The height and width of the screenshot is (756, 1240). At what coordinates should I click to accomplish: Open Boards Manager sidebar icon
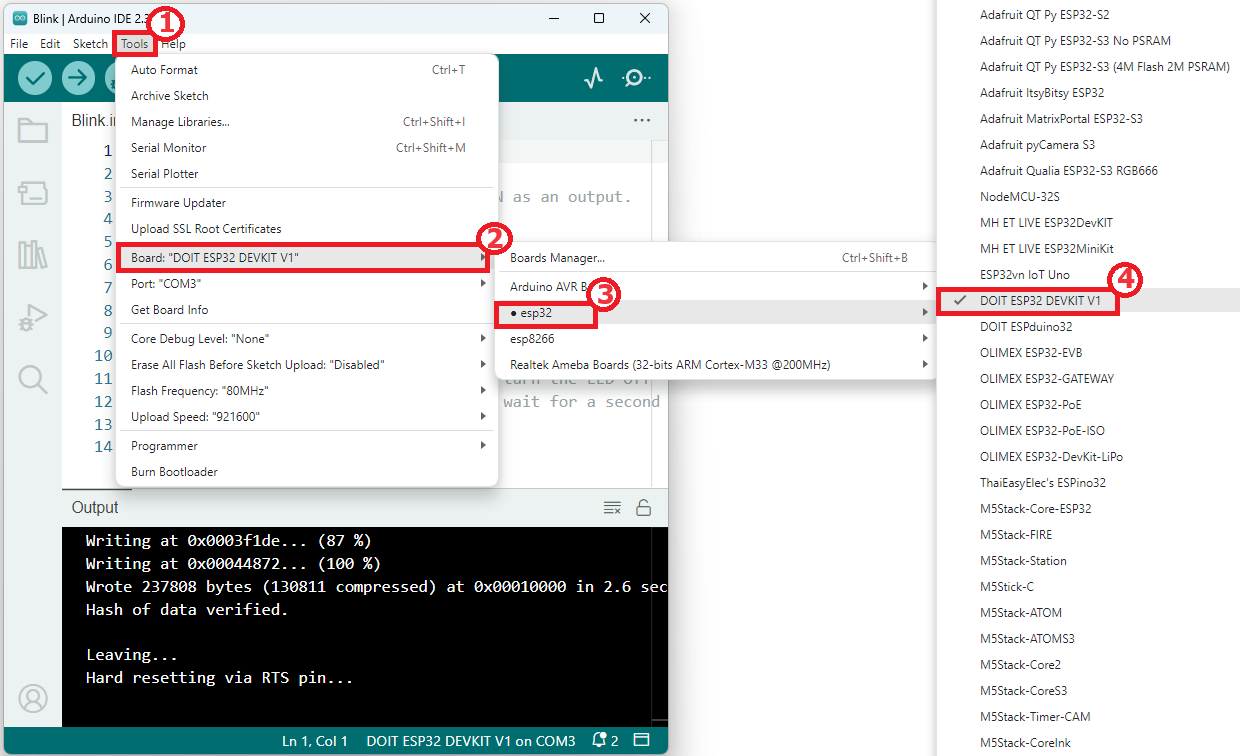[33, 193]
